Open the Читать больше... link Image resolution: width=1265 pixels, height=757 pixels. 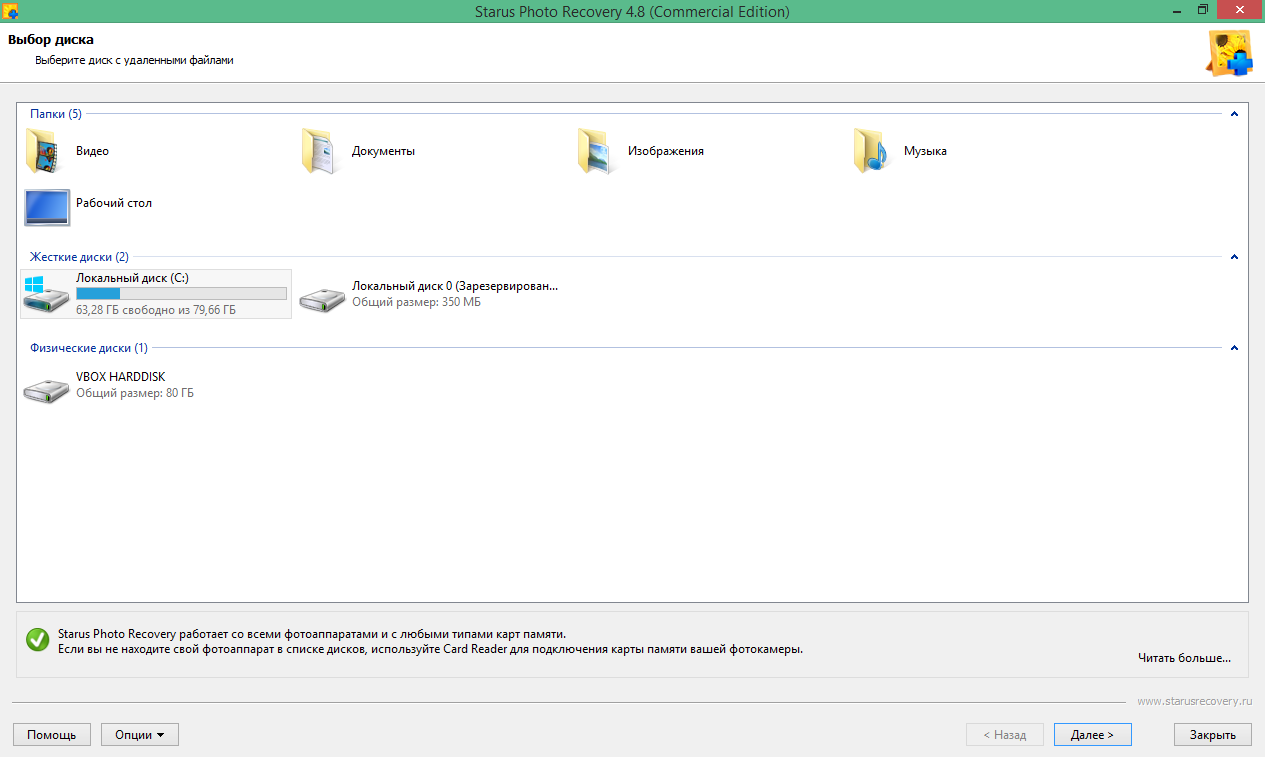tap(1185, 657)
